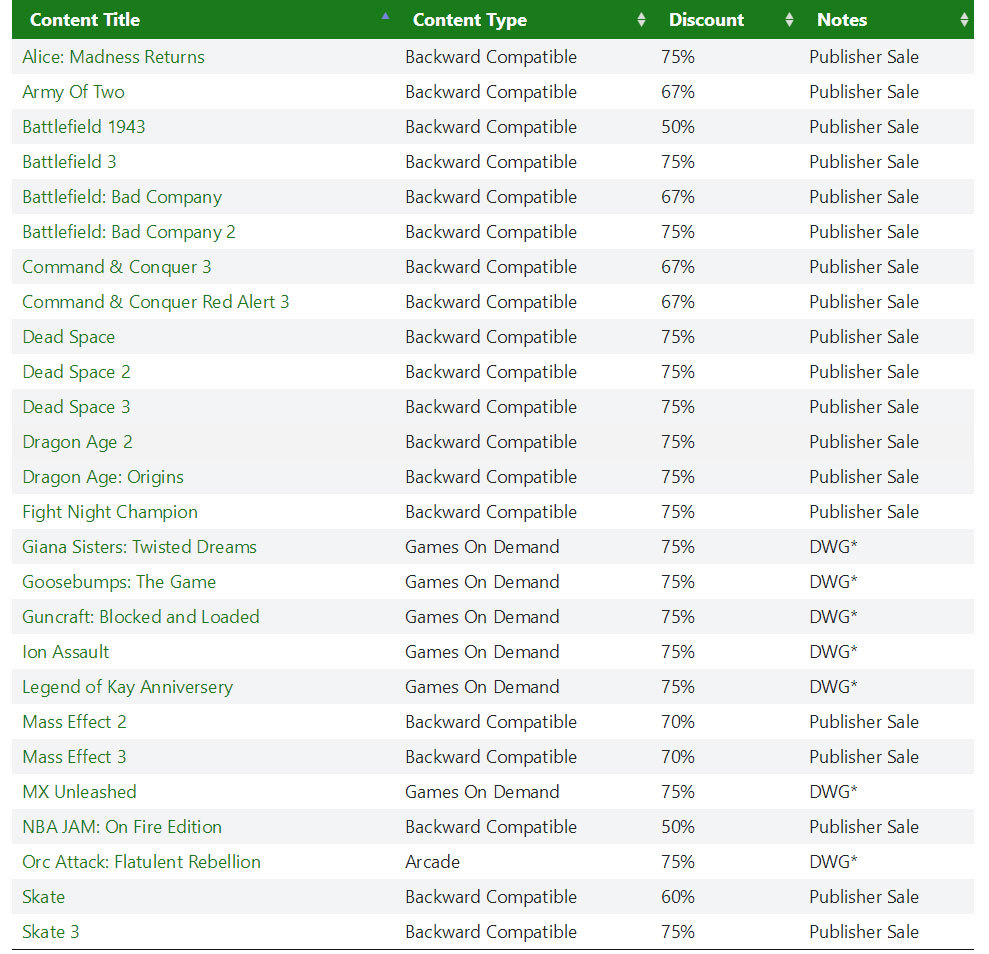Select the 60% discount for Skate

tap(678, 897)
